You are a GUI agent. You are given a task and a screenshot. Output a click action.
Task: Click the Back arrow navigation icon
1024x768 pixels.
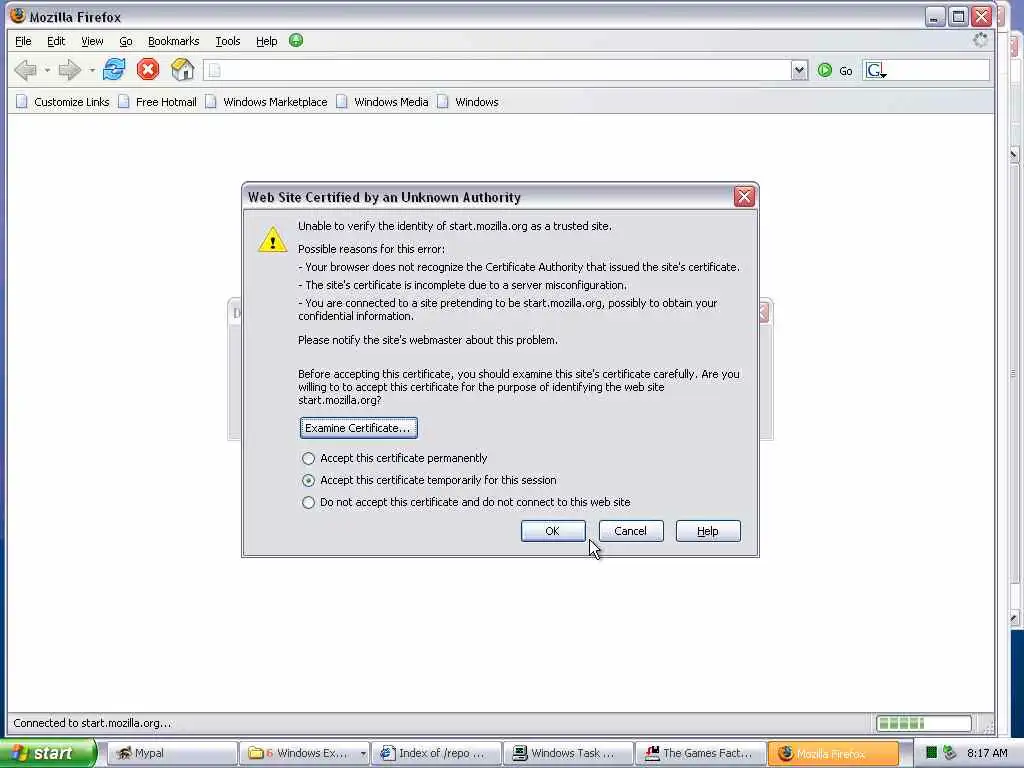(25, 70)
